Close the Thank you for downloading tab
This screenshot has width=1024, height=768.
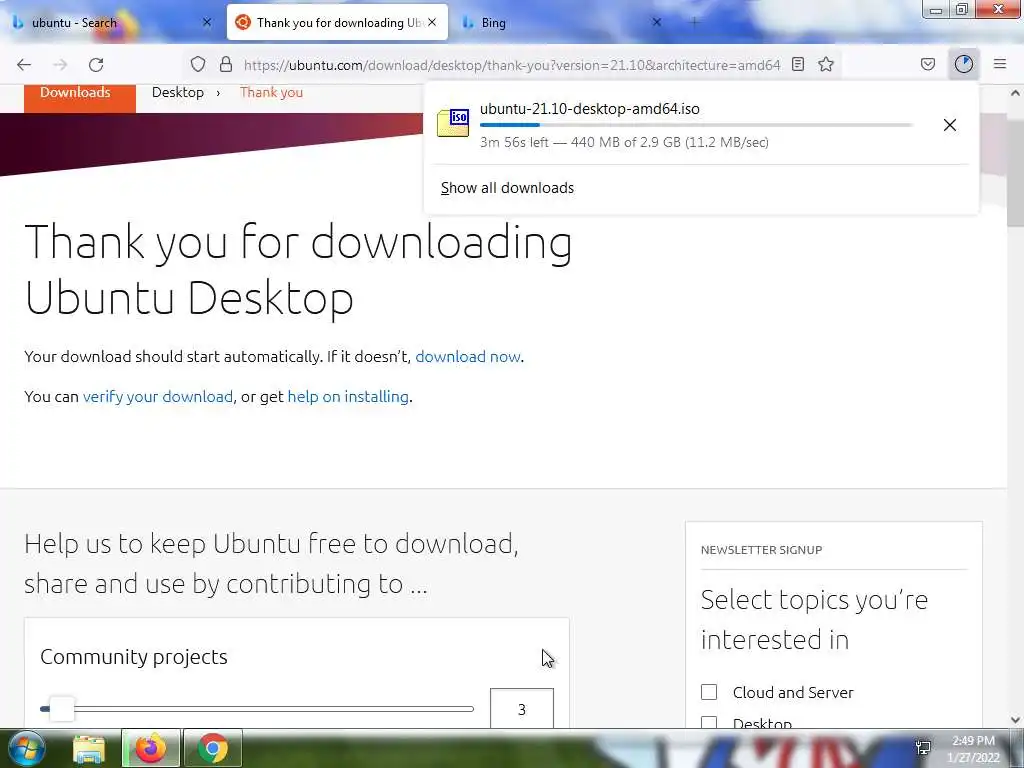point(432,22)
